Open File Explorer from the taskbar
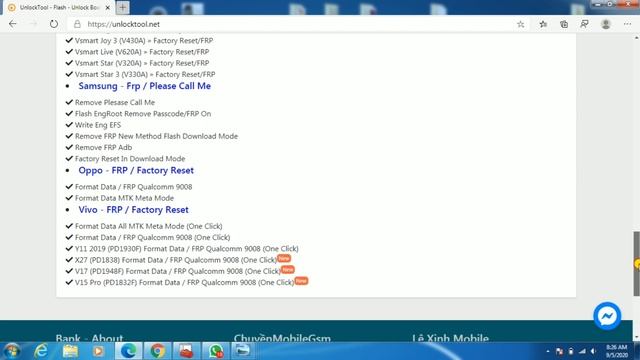Viewport: 640px width, 360px height. tap(70, 351)
